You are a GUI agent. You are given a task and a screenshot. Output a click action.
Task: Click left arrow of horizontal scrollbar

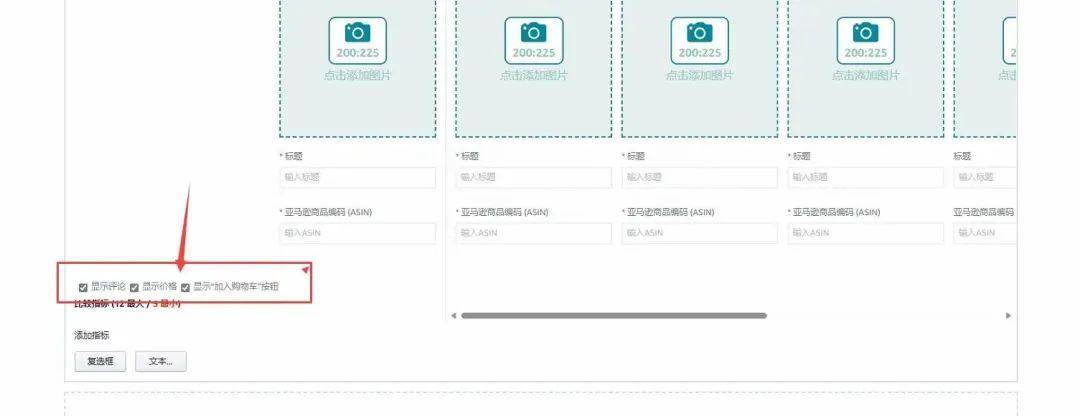454,316
